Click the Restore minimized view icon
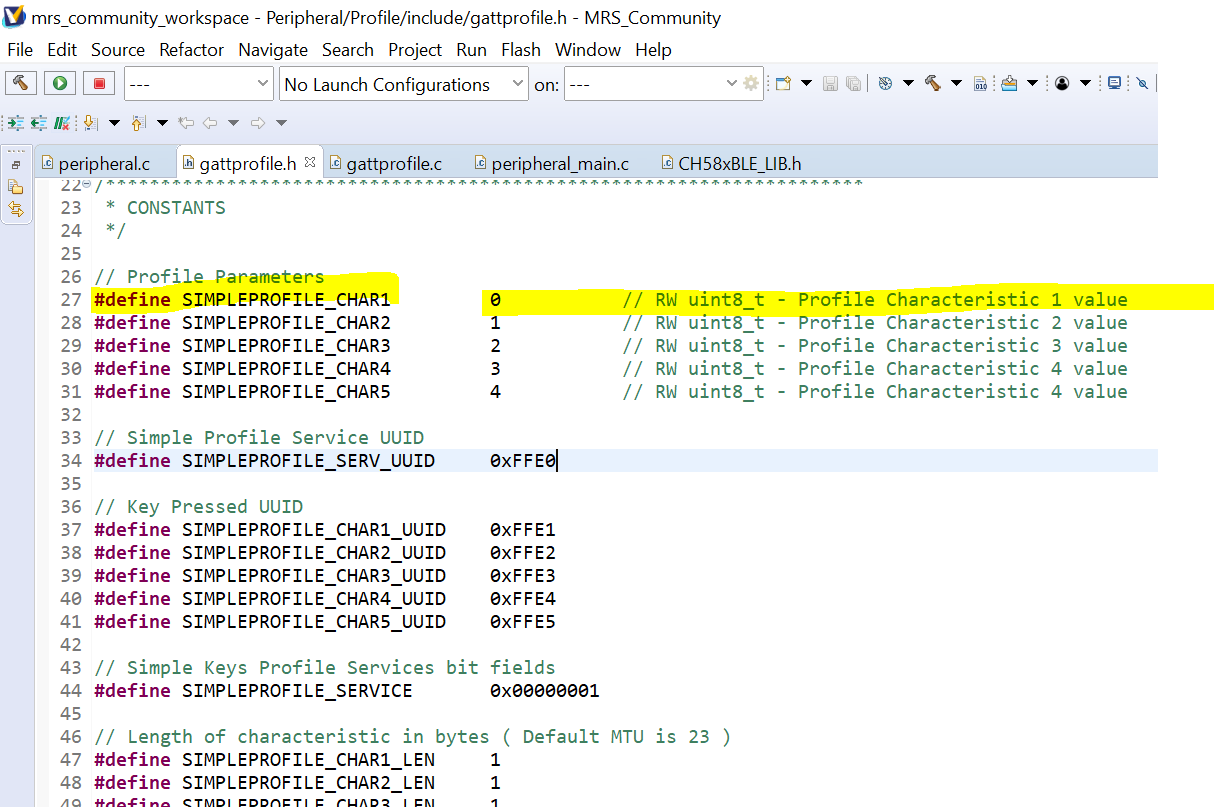This screenshot has width=1215, height=807. [x=16, y=164]
